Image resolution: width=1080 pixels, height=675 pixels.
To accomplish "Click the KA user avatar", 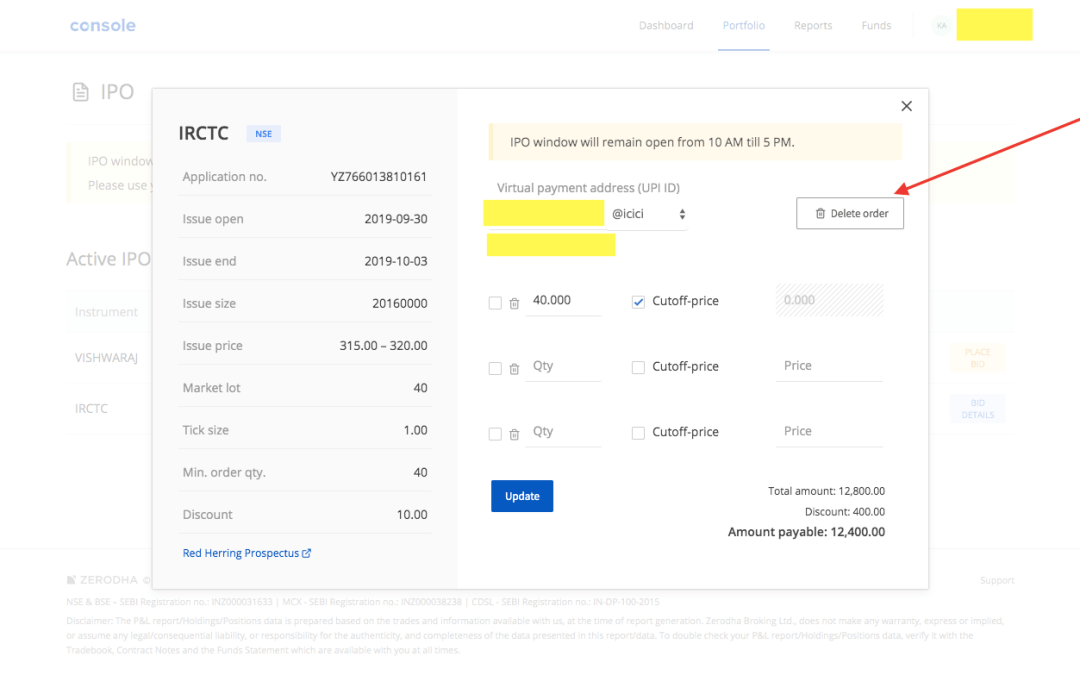I will pyautogui.click(x=941, y=25).
